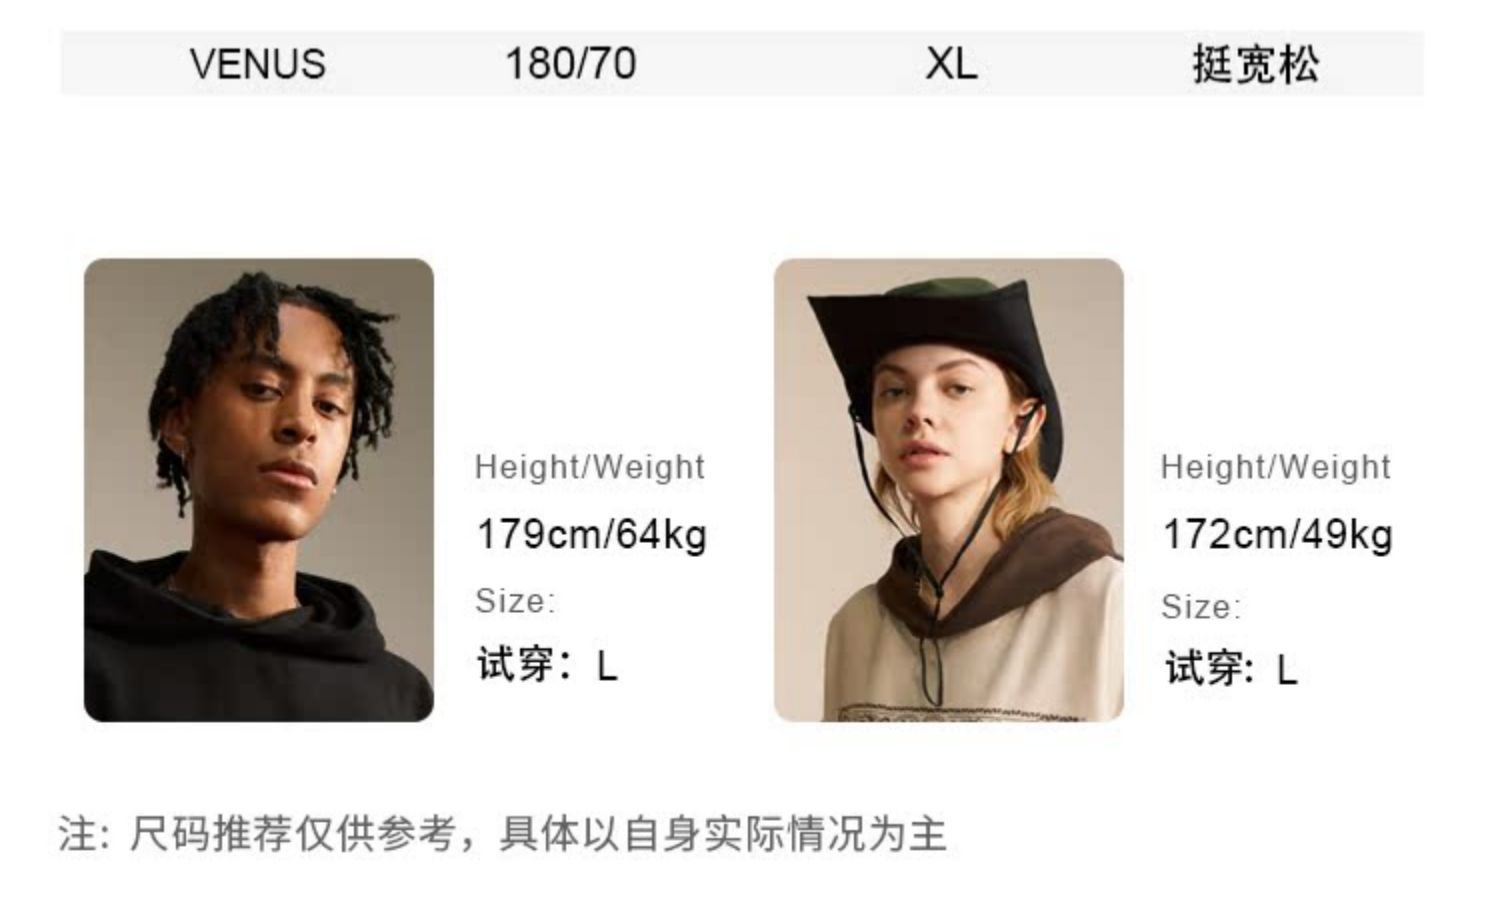Click the XL size cell
1500x919 pixels.
pyautogui.click(x=951, y=64)
